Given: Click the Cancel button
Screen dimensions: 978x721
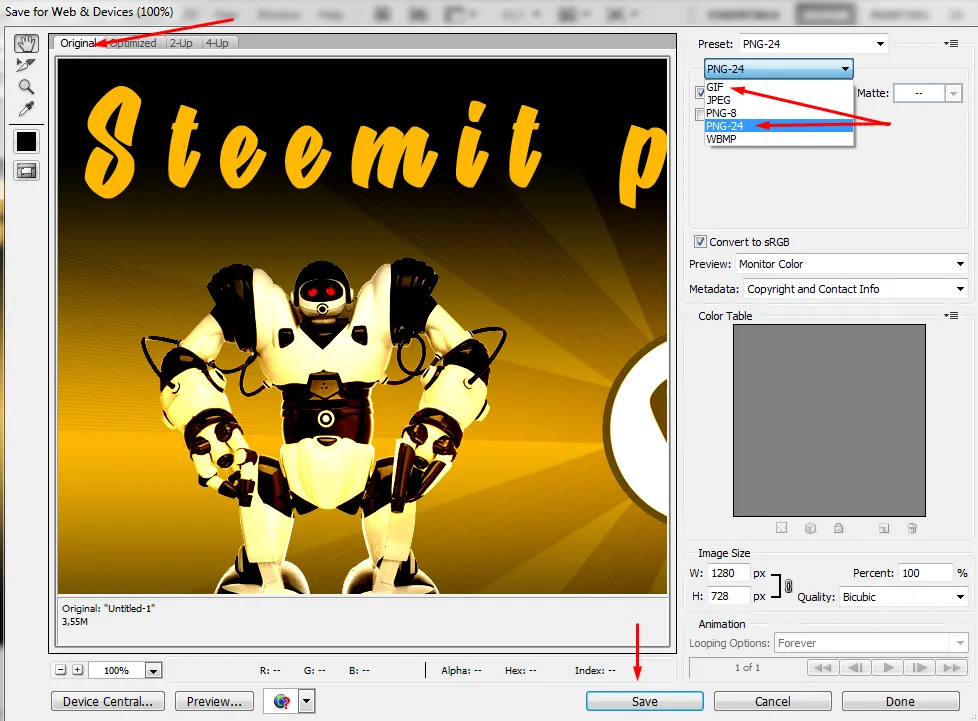Looking at the screenshot, I should click(773, 702).
